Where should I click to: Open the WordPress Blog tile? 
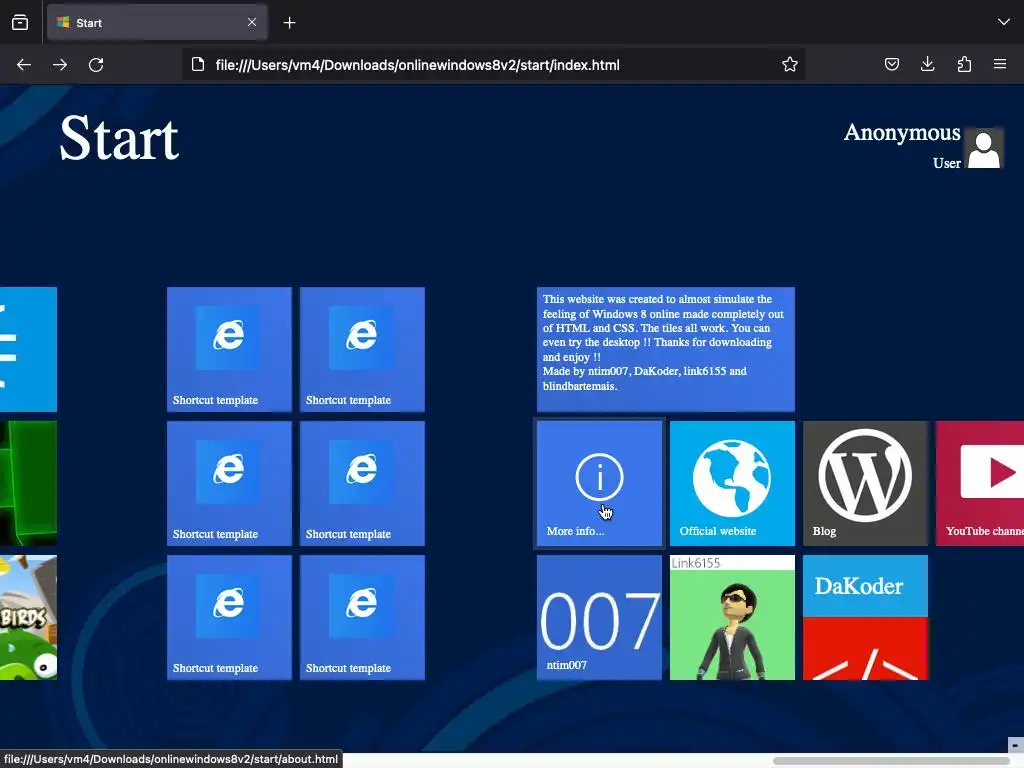pos(865,483)
